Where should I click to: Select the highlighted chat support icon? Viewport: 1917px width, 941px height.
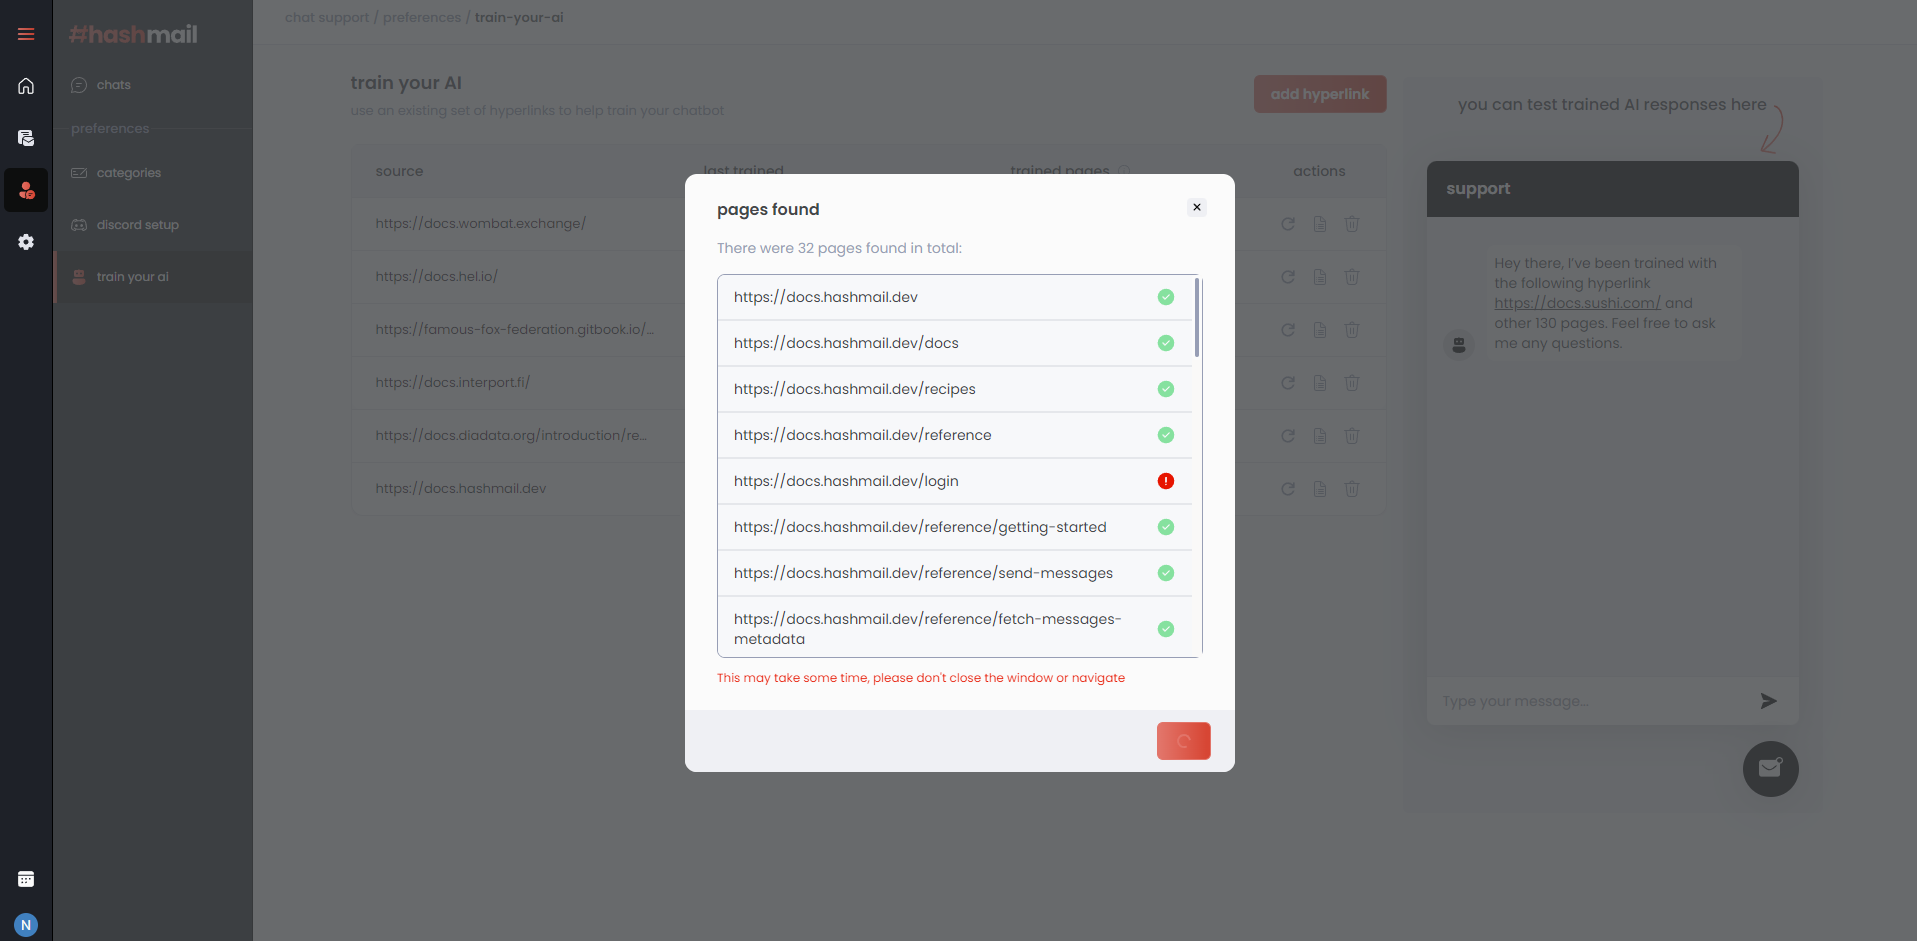(x=26, y=190)
